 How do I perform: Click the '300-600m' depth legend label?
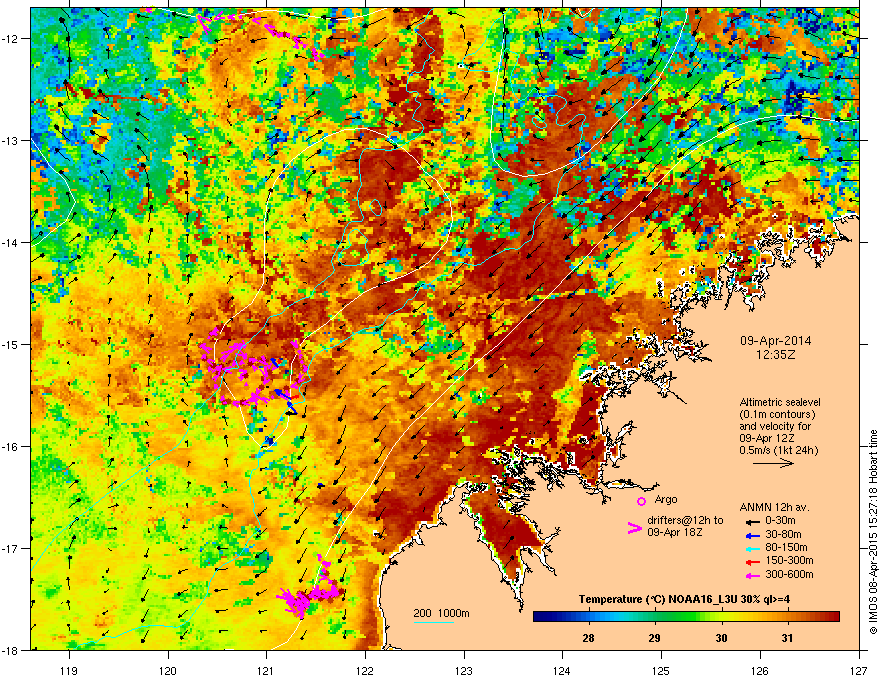(789, 575)
